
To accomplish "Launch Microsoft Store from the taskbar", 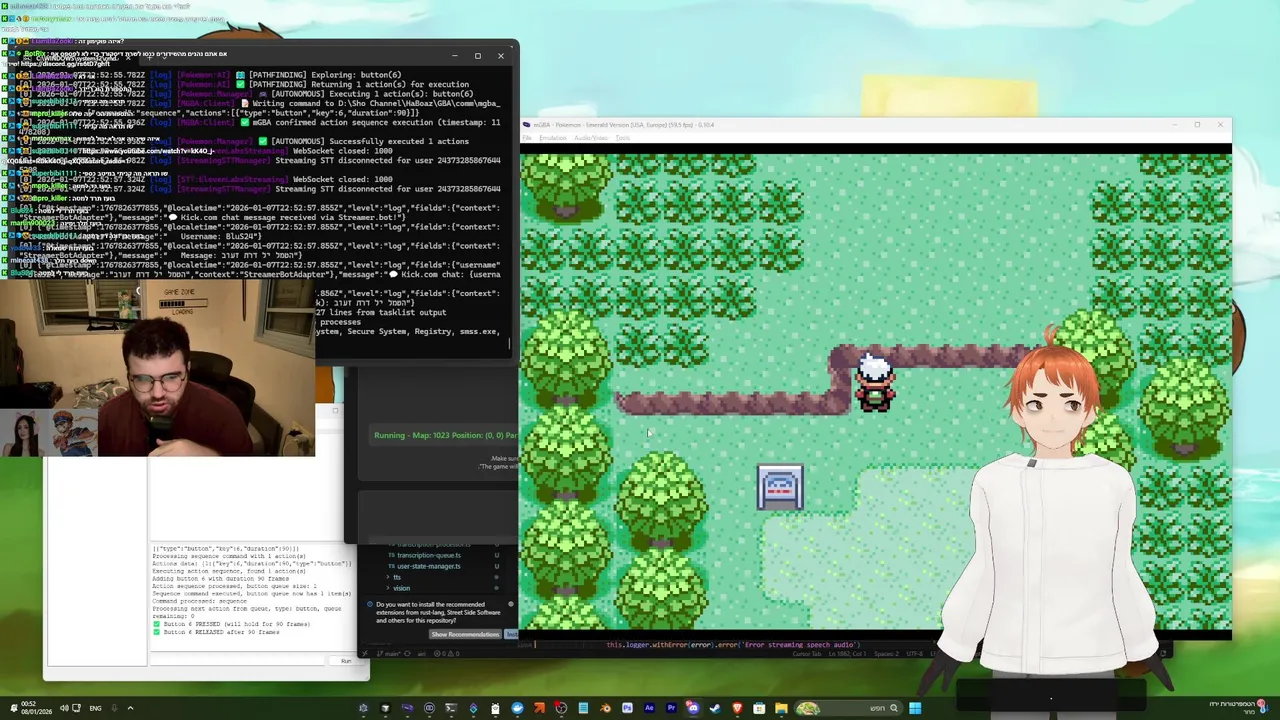I will [x=759, y=708].
